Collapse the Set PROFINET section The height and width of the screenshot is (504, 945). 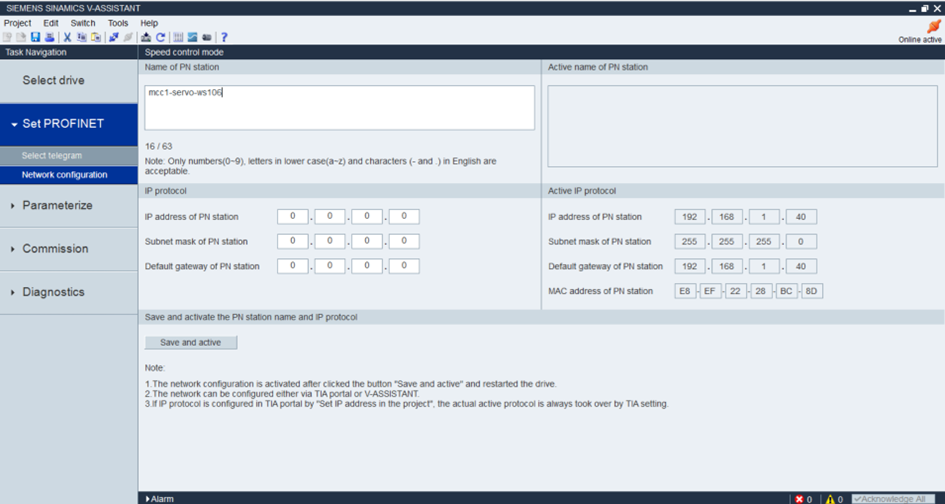(14, 124)
